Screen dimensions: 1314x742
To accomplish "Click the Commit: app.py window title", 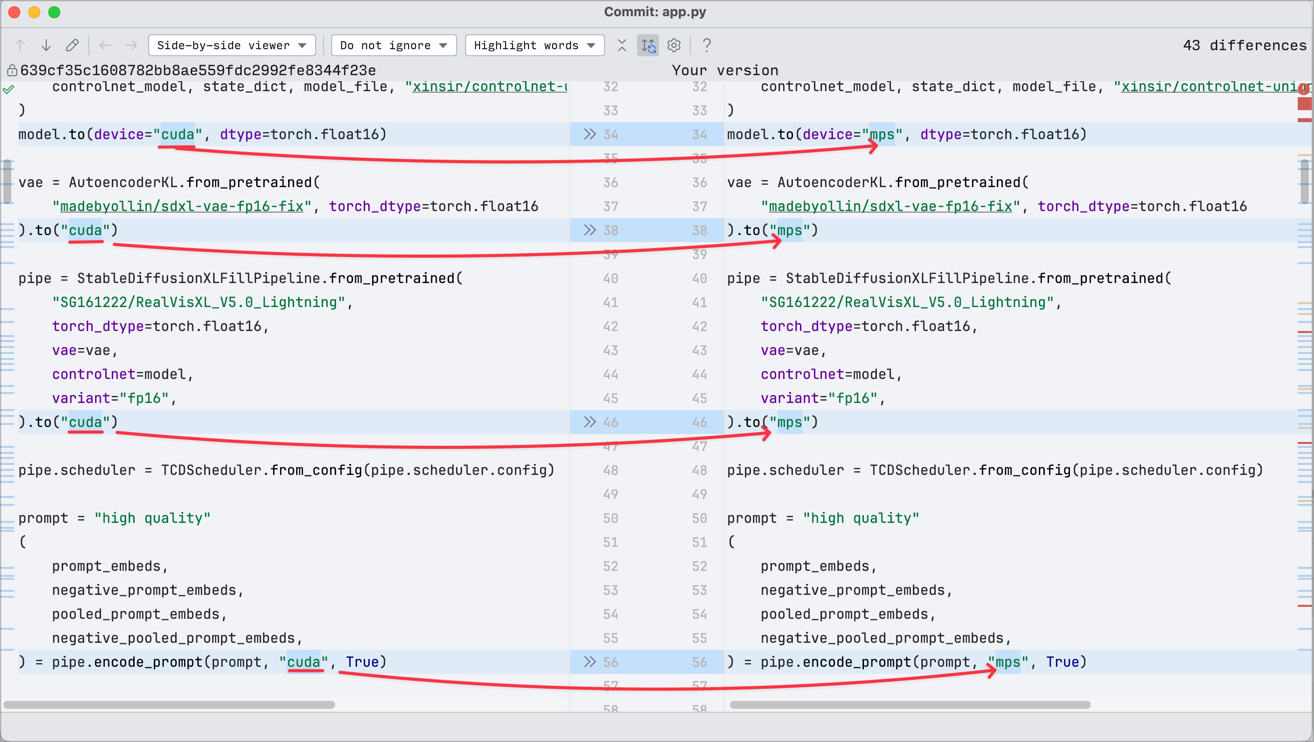I will click(x=655, y=12).
